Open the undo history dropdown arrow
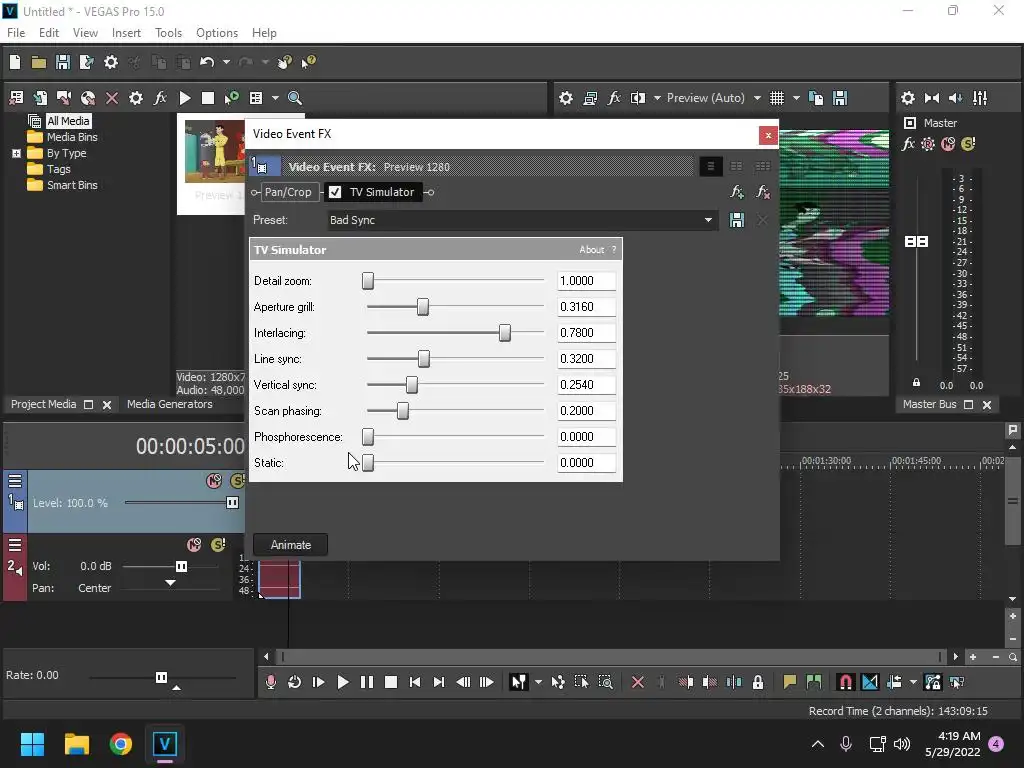Image resolution: width=1024 pixels, height=768 pixels. pyautogui.click(x=226, y=62)
